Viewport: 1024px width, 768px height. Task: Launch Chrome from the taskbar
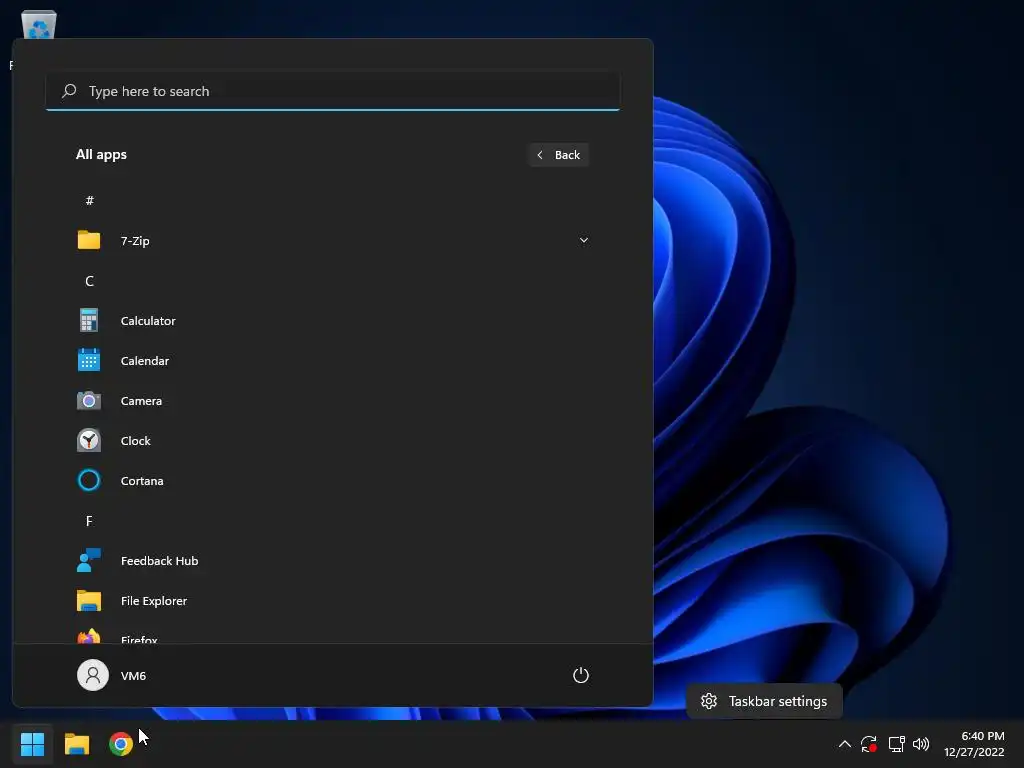click(121, 744)
